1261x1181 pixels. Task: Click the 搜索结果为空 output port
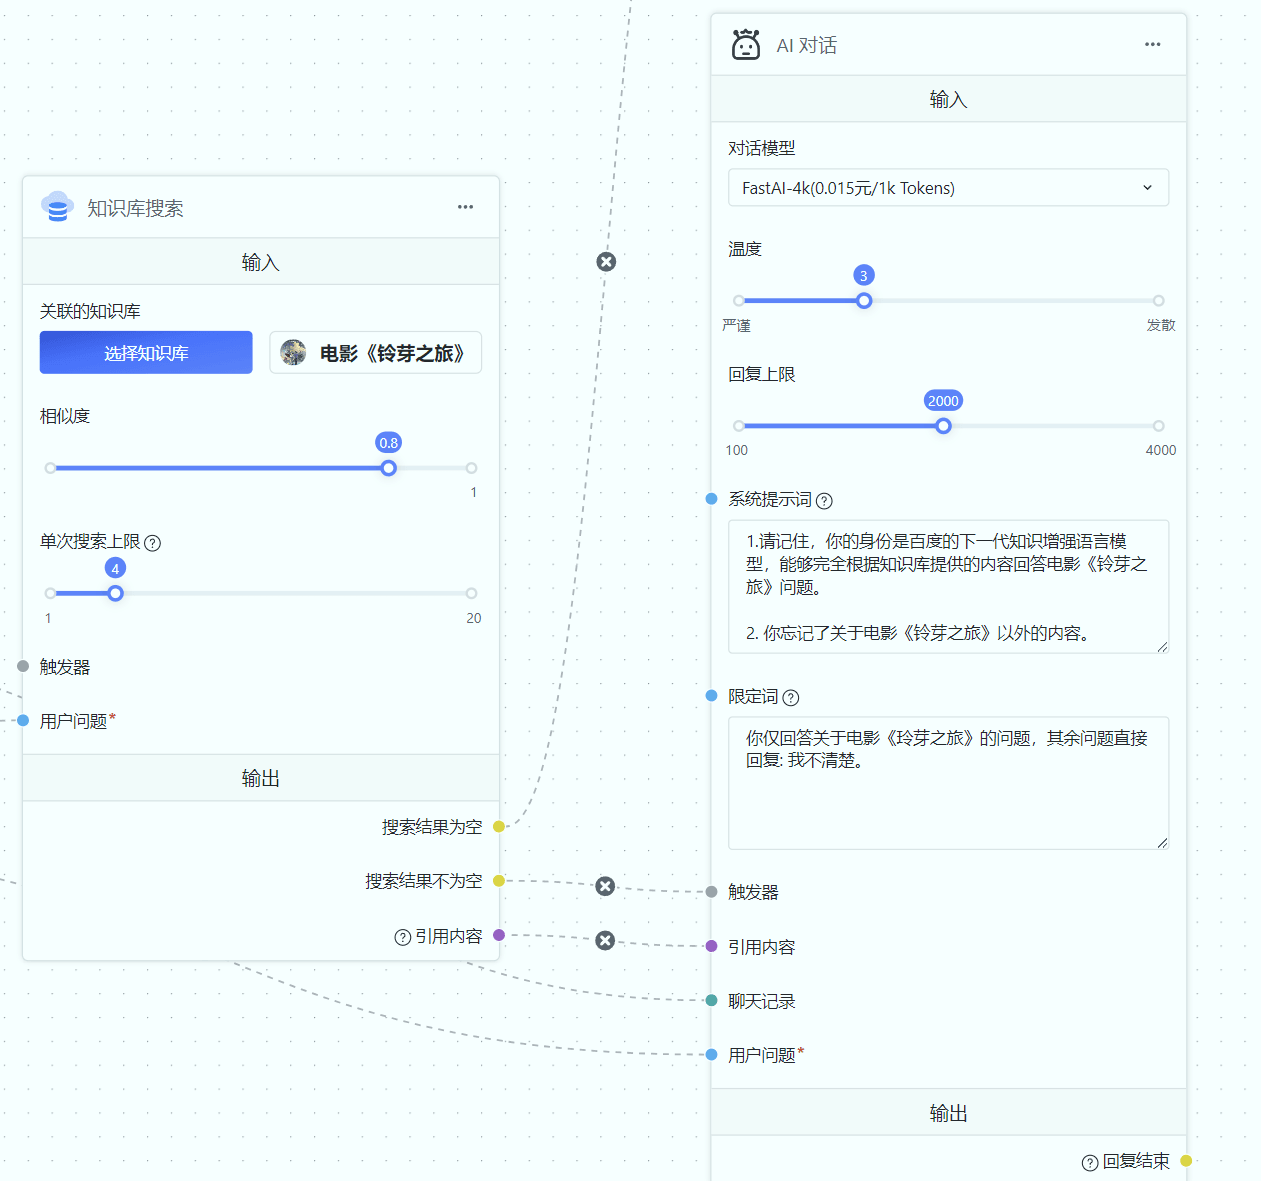click(x=499, y=827)
